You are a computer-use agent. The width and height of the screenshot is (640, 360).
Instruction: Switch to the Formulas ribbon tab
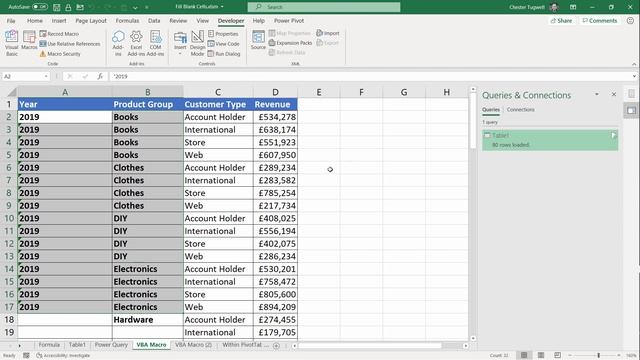pyautogui.click(x=127, y=20)
